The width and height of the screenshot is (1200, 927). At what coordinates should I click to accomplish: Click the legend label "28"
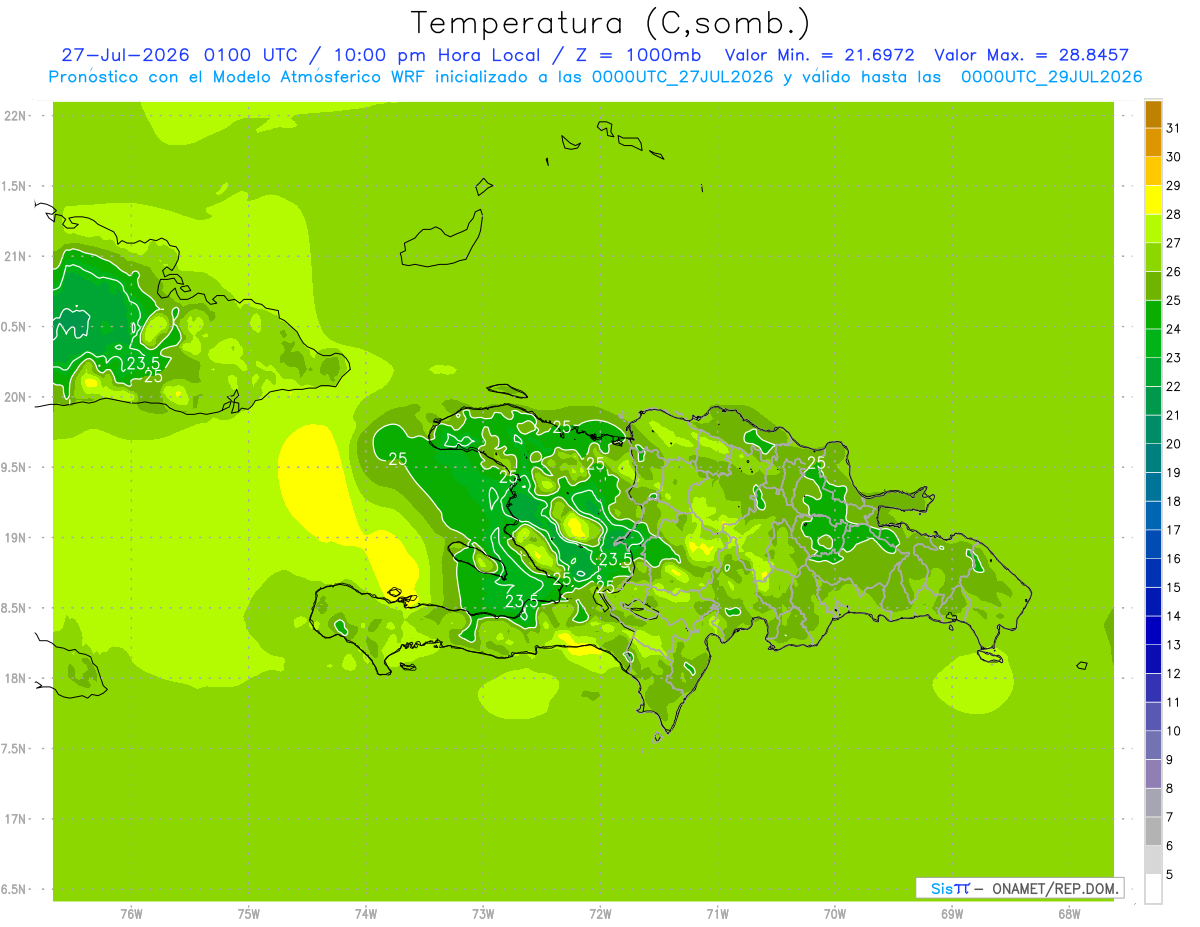point(1173,215)
